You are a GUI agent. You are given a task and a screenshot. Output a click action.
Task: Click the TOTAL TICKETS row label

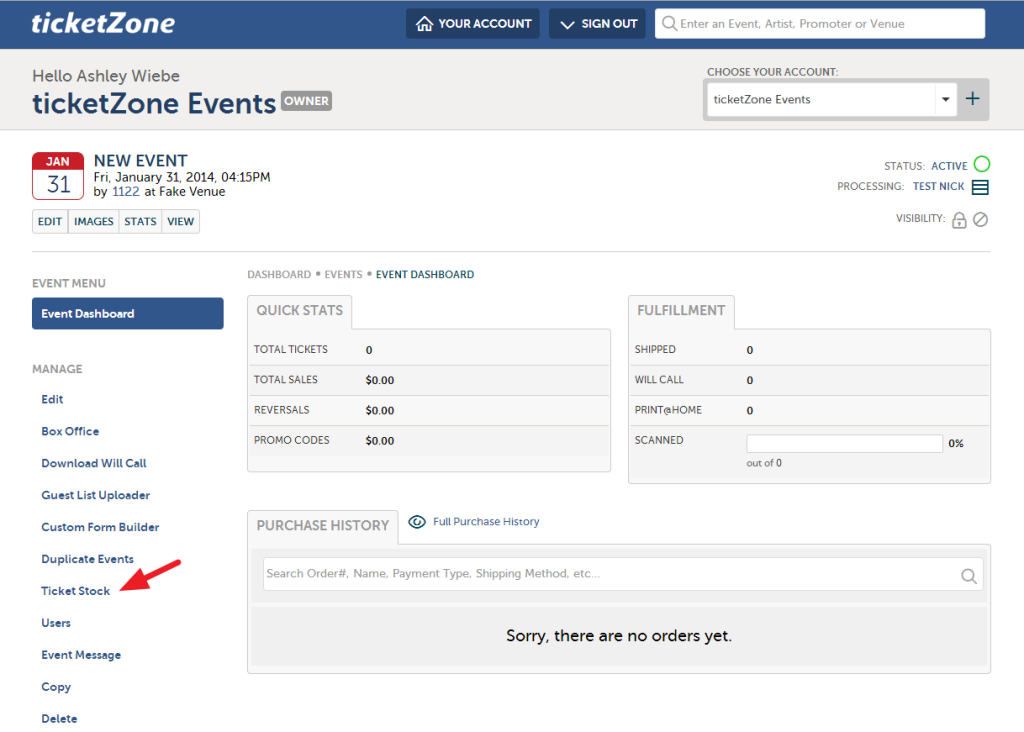(291, 349)
